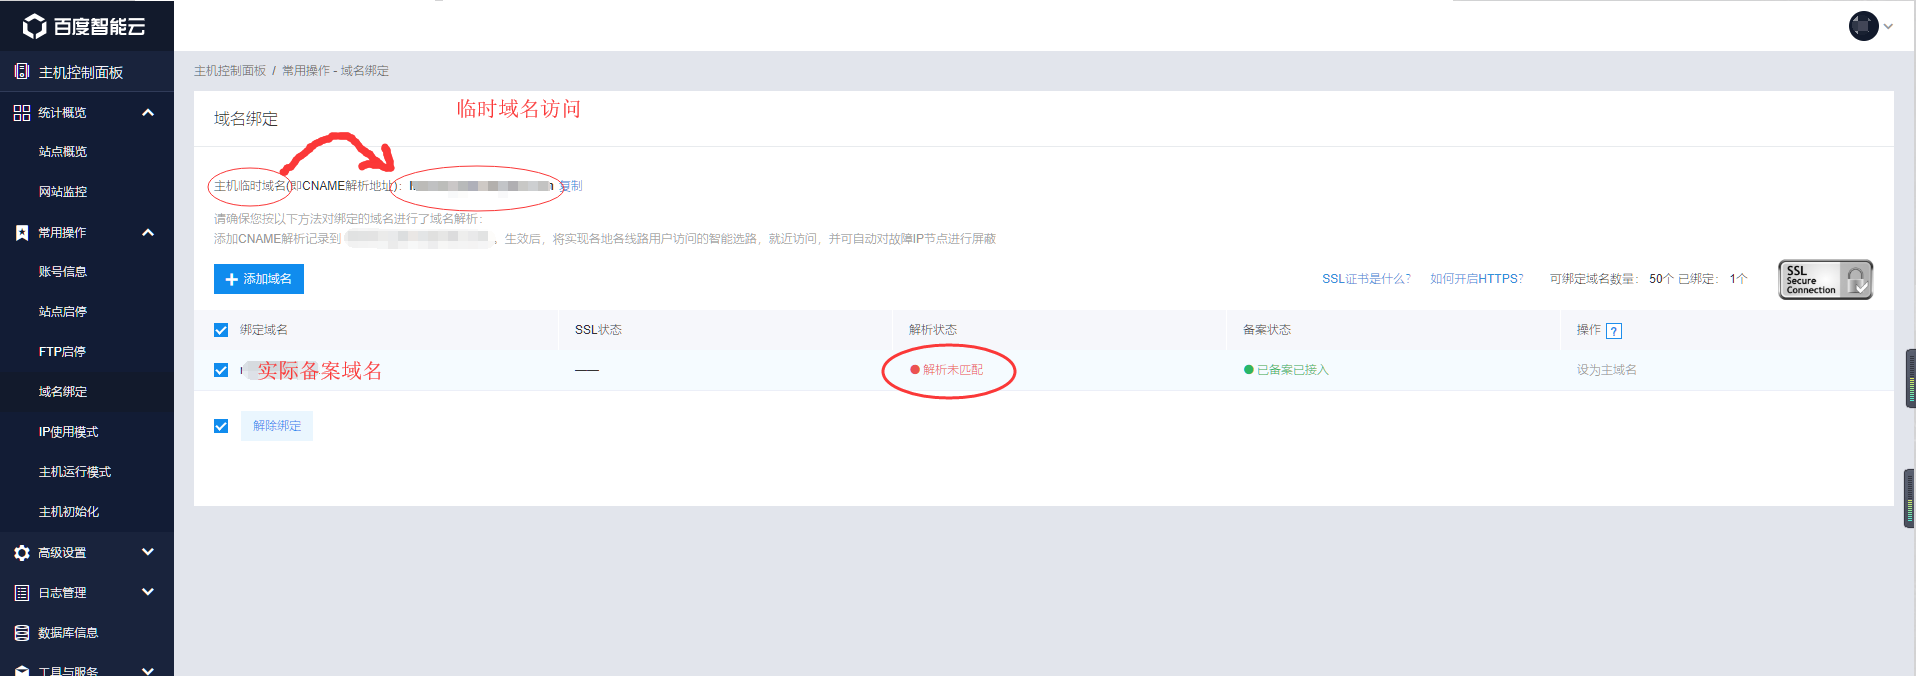This screenshot has width=1916, height=676.
Task: Click the 数据库信息 database icon
Action: coord(22,633)
